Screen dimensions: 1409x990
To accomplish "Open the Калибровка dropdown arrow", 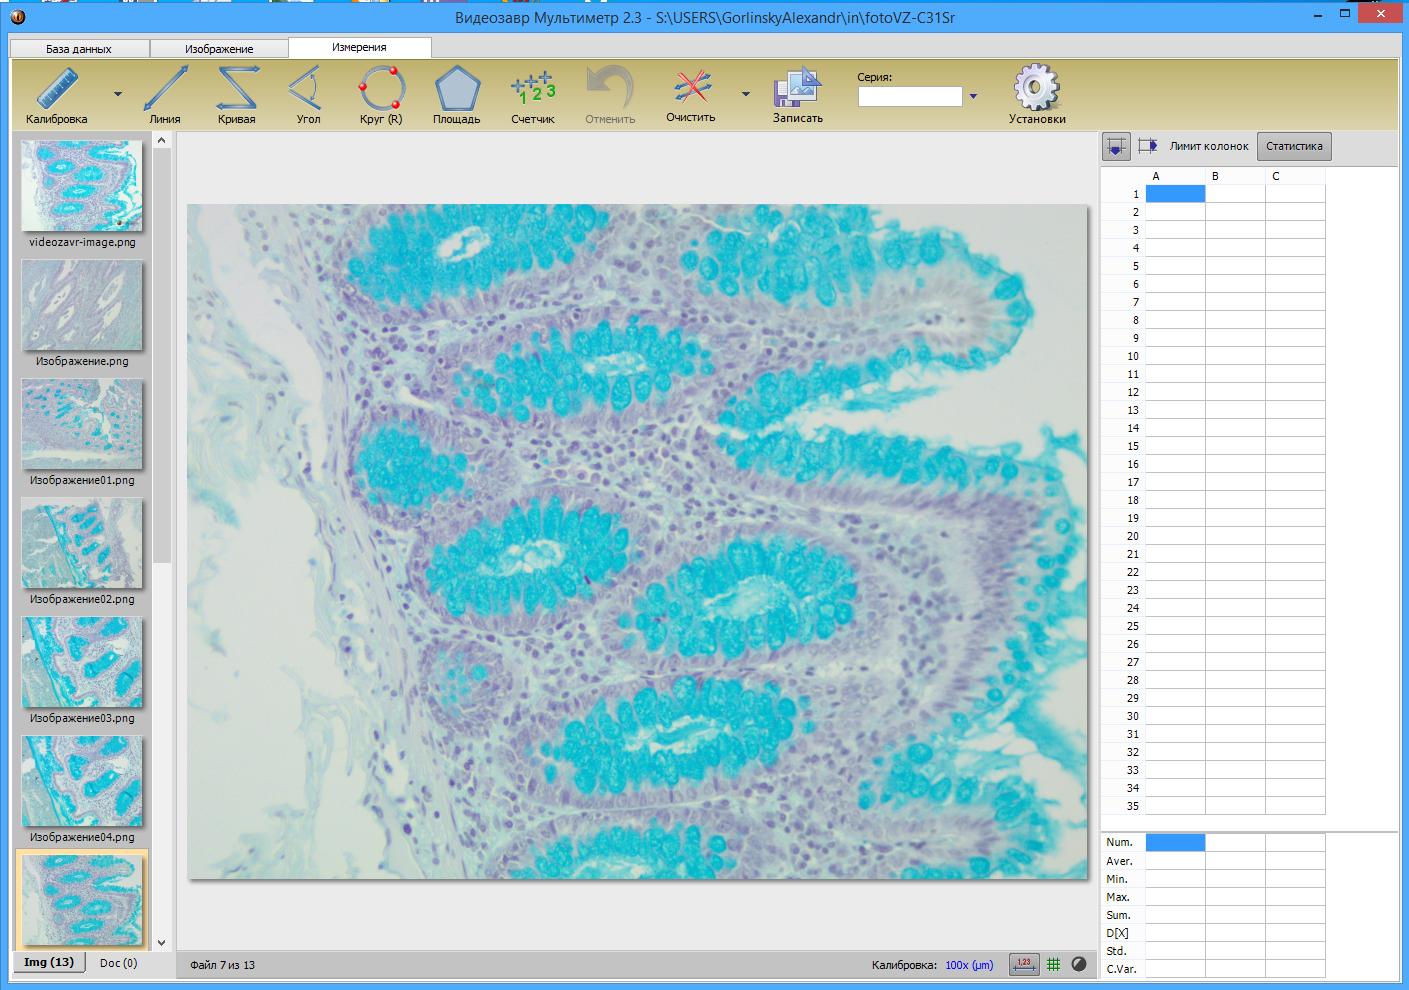I will point(118,95).
